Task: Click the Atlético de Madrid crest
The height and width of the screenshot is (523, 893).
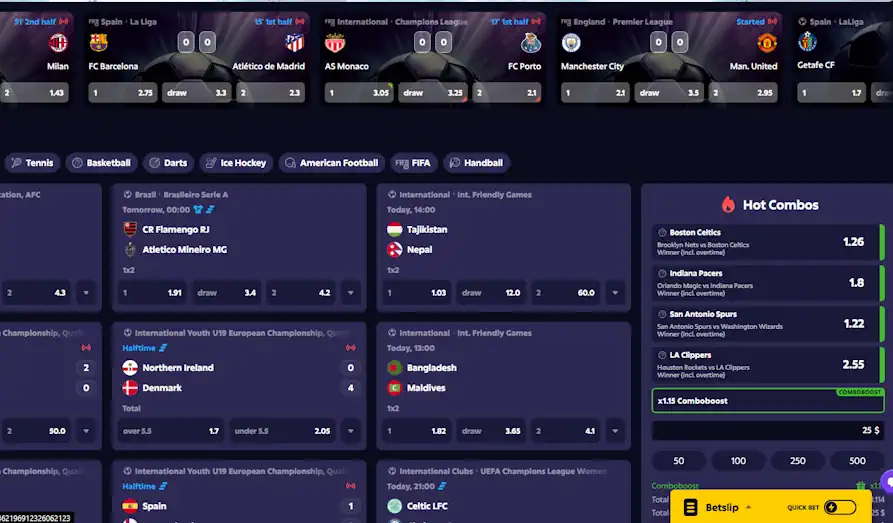Action: (294, 43)
